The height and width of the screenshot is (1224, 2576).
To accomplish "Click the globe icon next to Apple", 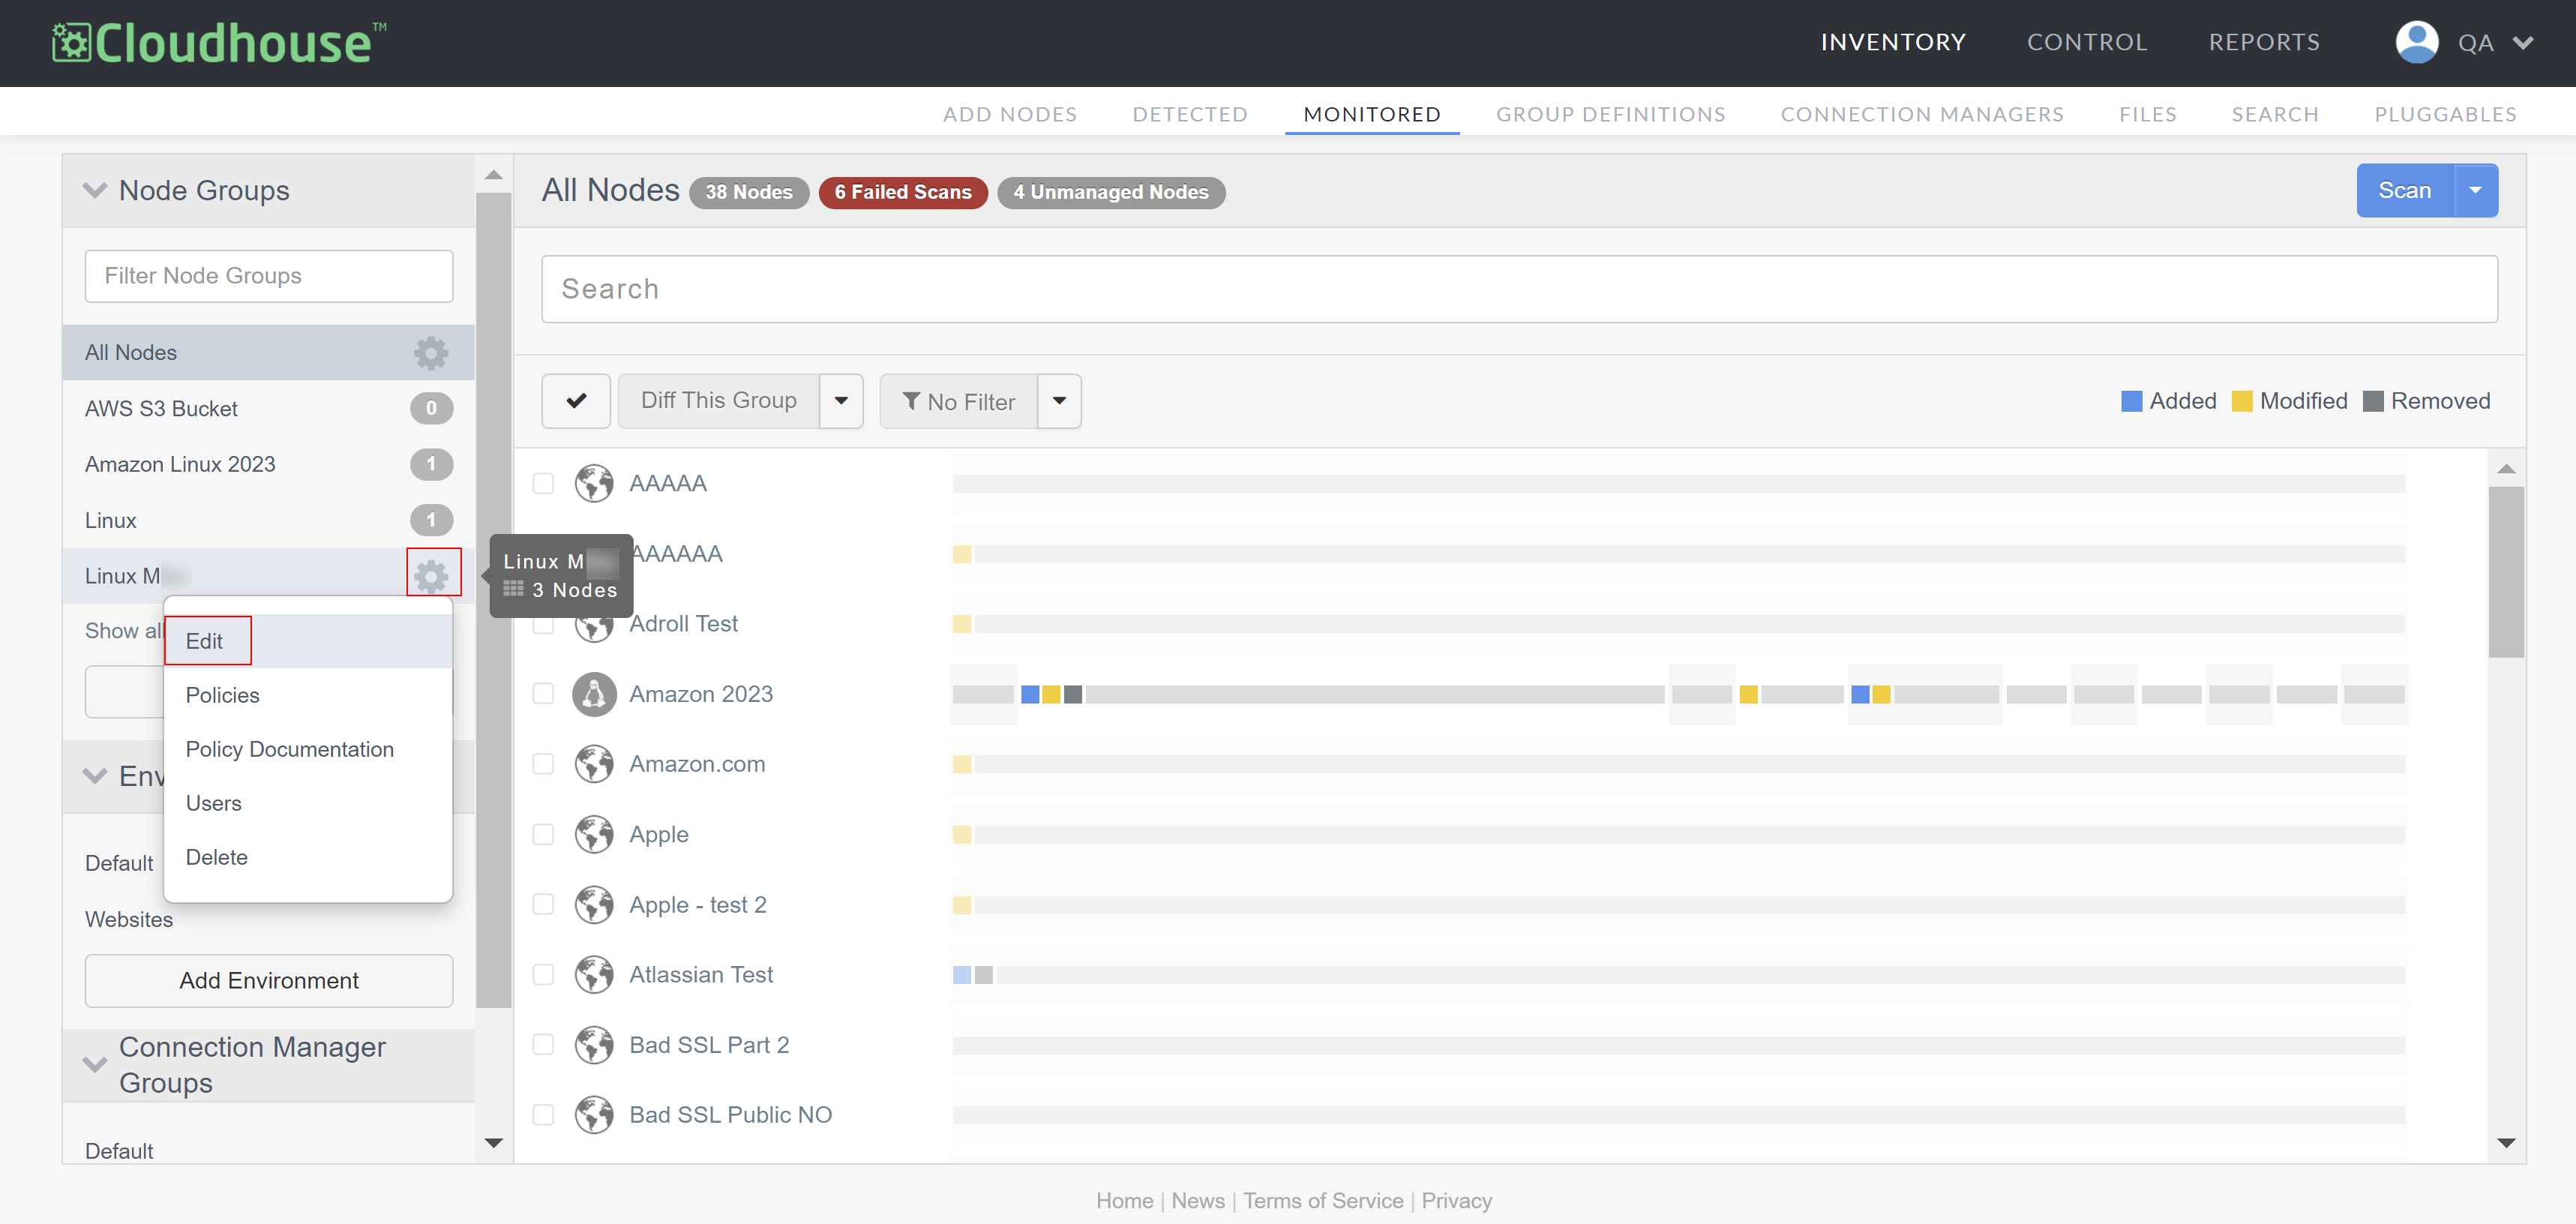I will coord(594,834).
